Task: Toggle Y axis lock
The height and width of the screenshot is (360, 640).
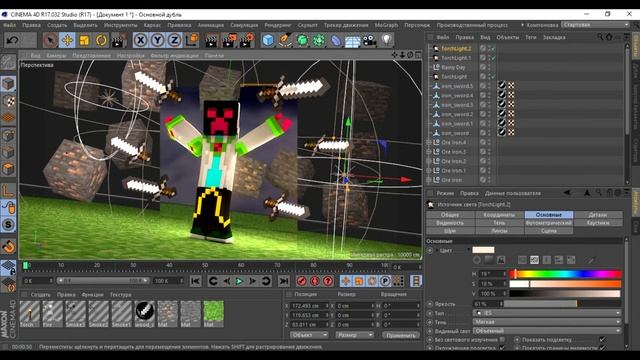Action: tap(158, 40)
